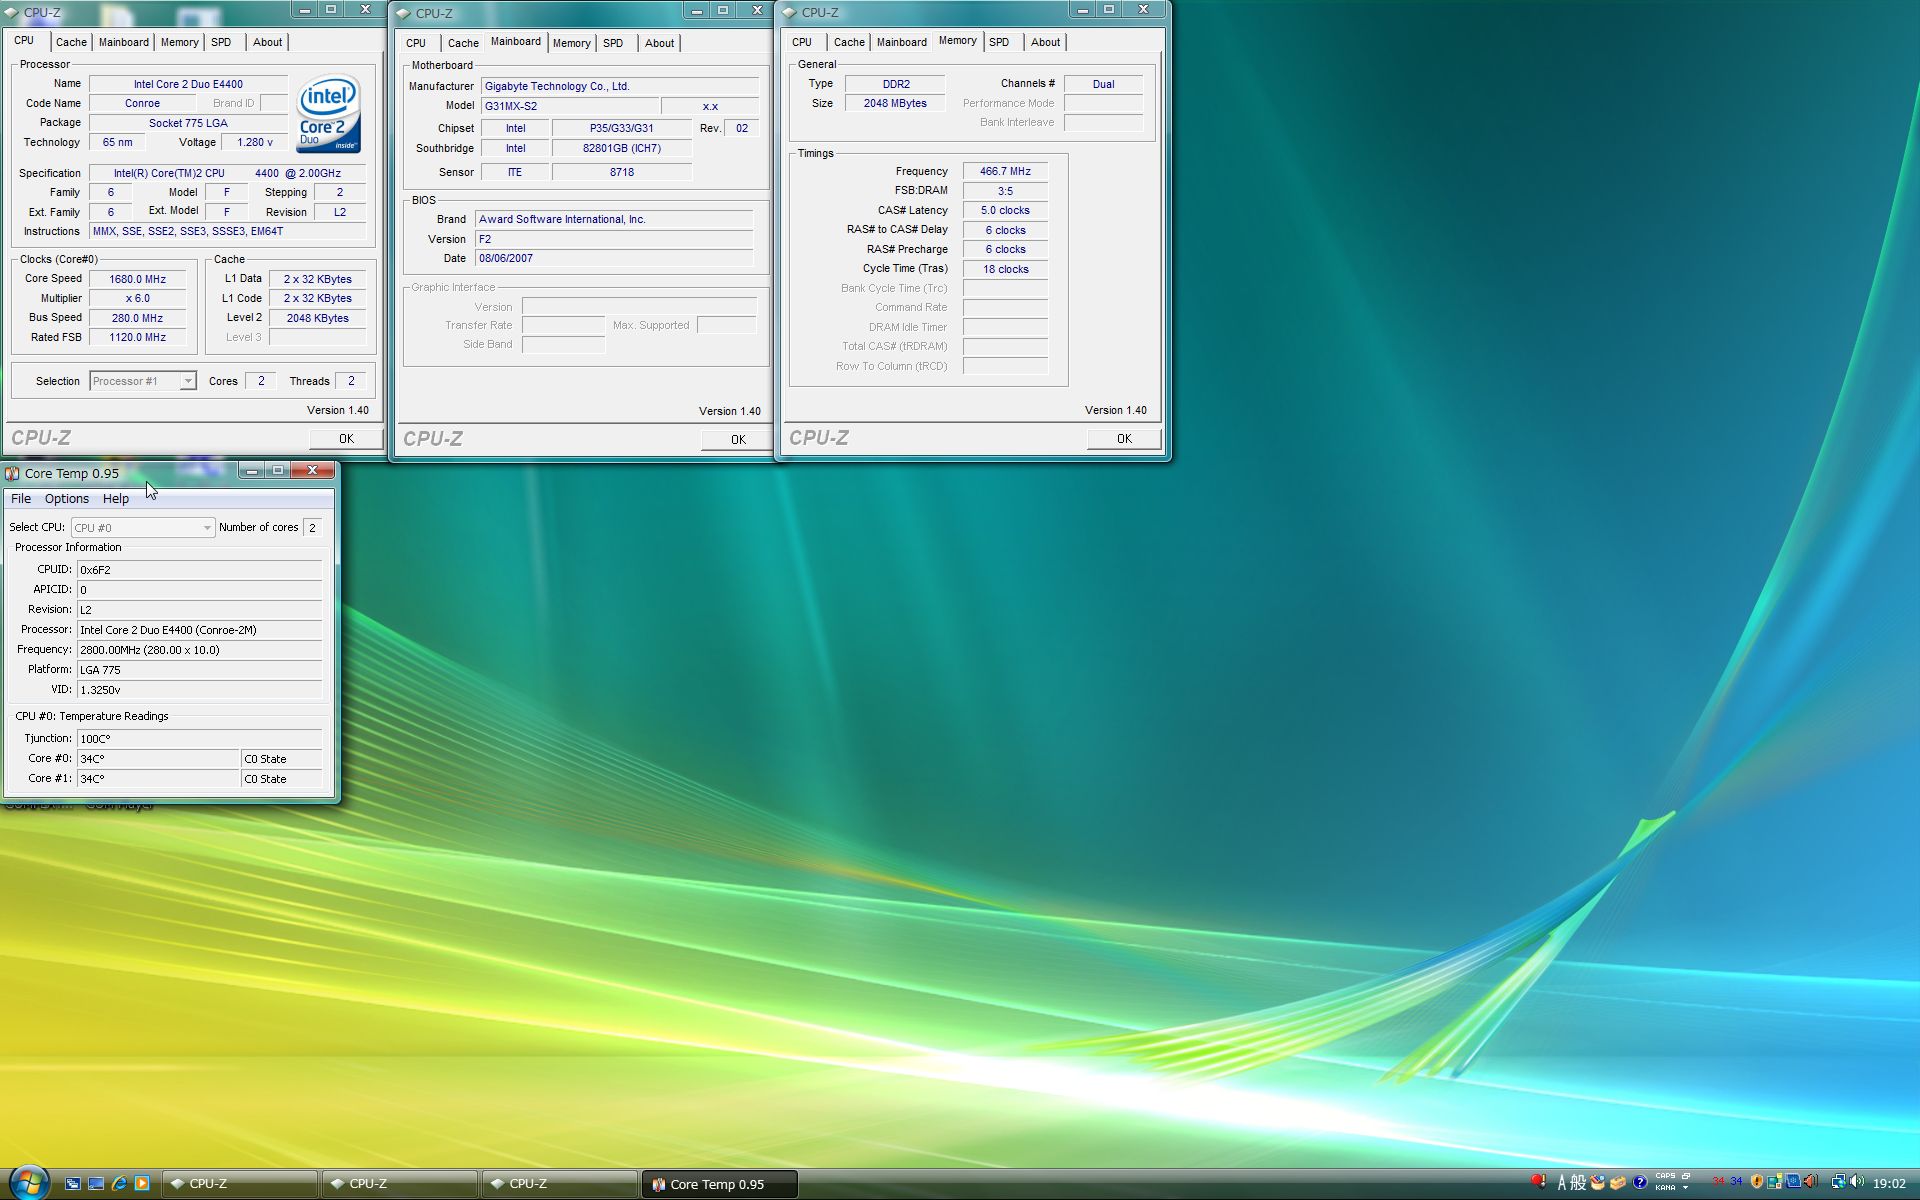Open Windows Media Player quick launch icon
Screen dimensions: 1920x1200
tap(142, 1183)
